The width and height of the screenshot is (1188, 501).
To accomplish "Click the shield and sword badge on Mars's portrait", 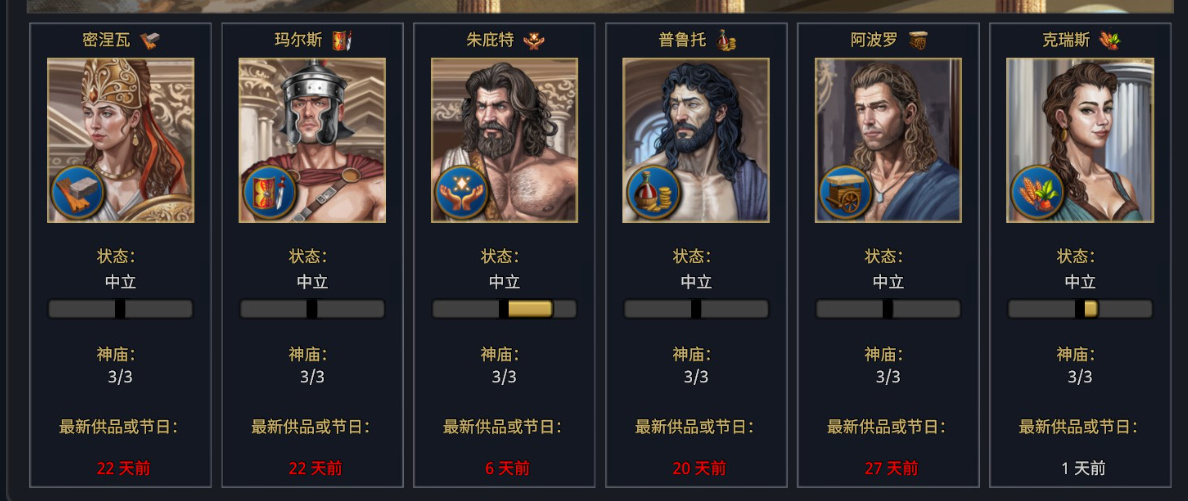I will pyautogui.click(x=269, y=193).
